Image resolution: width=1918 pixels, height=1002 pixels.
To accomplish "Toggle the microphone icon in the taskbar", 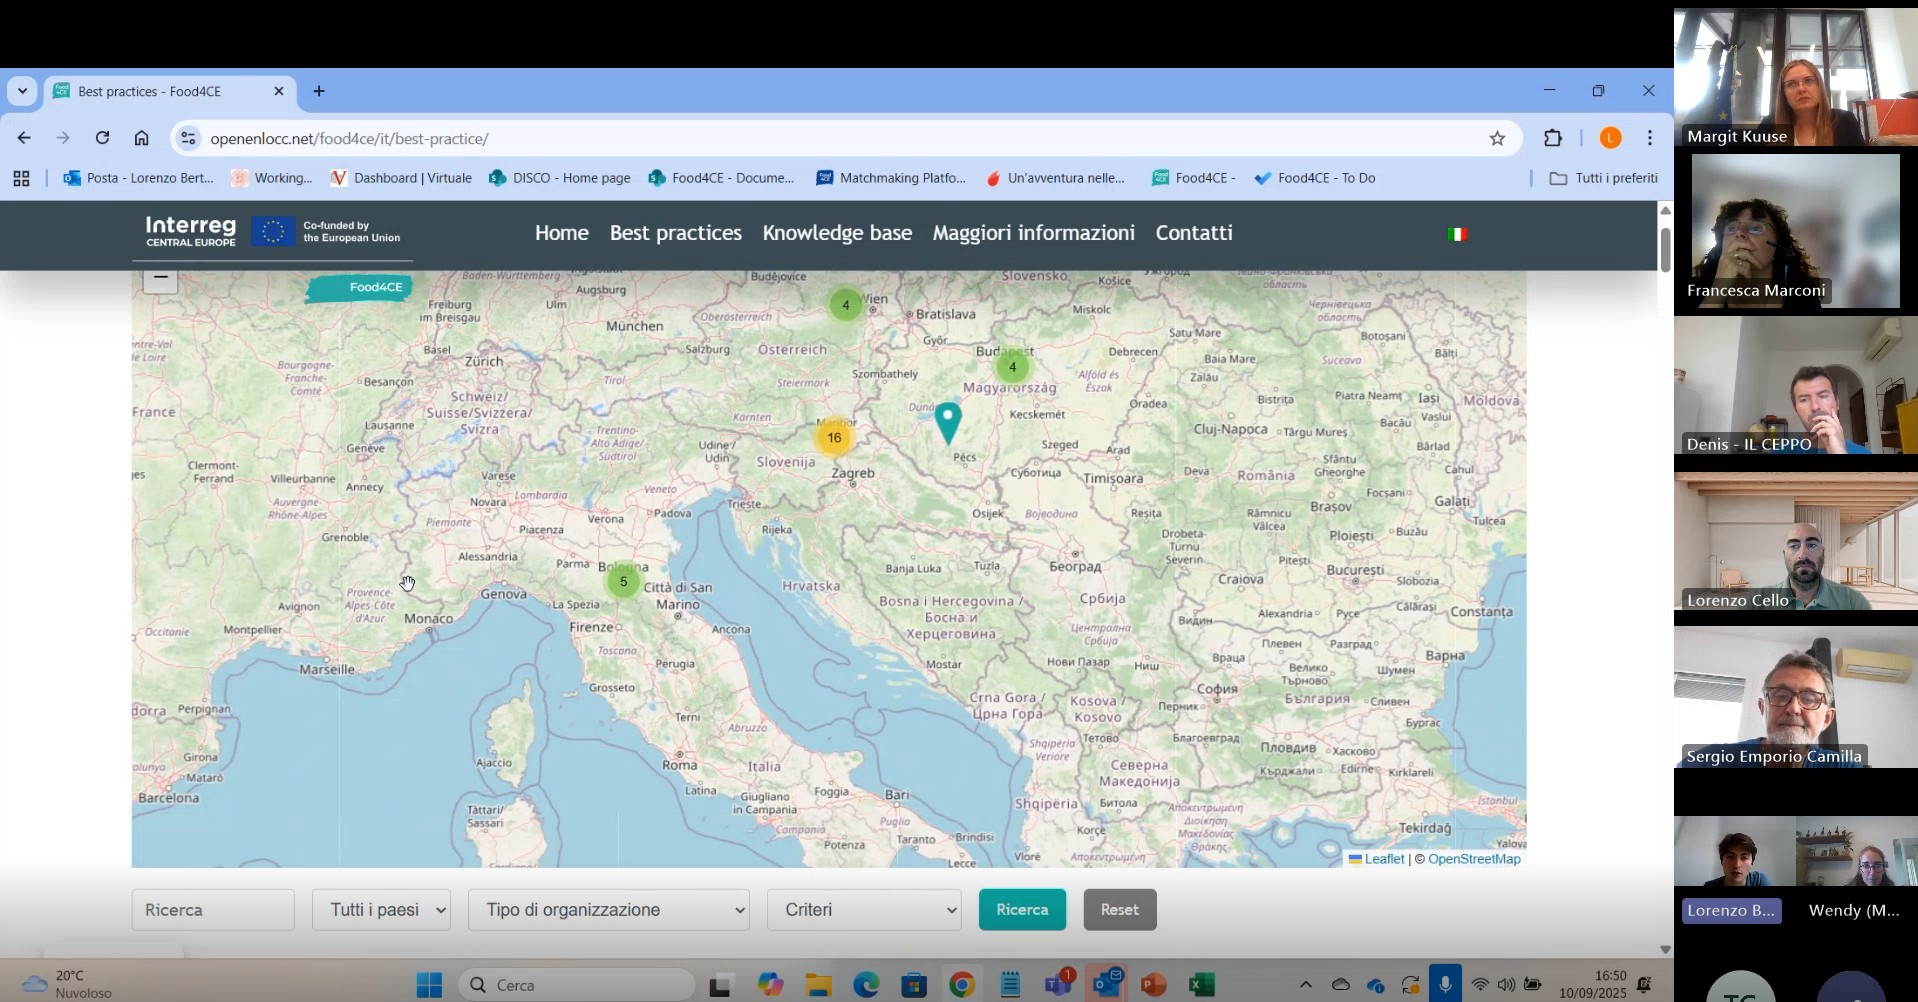I will pos(1444,984).
